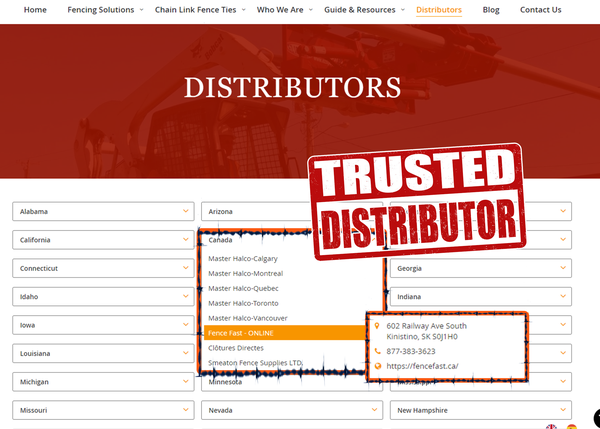Select Master Halco-Montreal distributor
600x429 pixels.
(x=246, y=274)
